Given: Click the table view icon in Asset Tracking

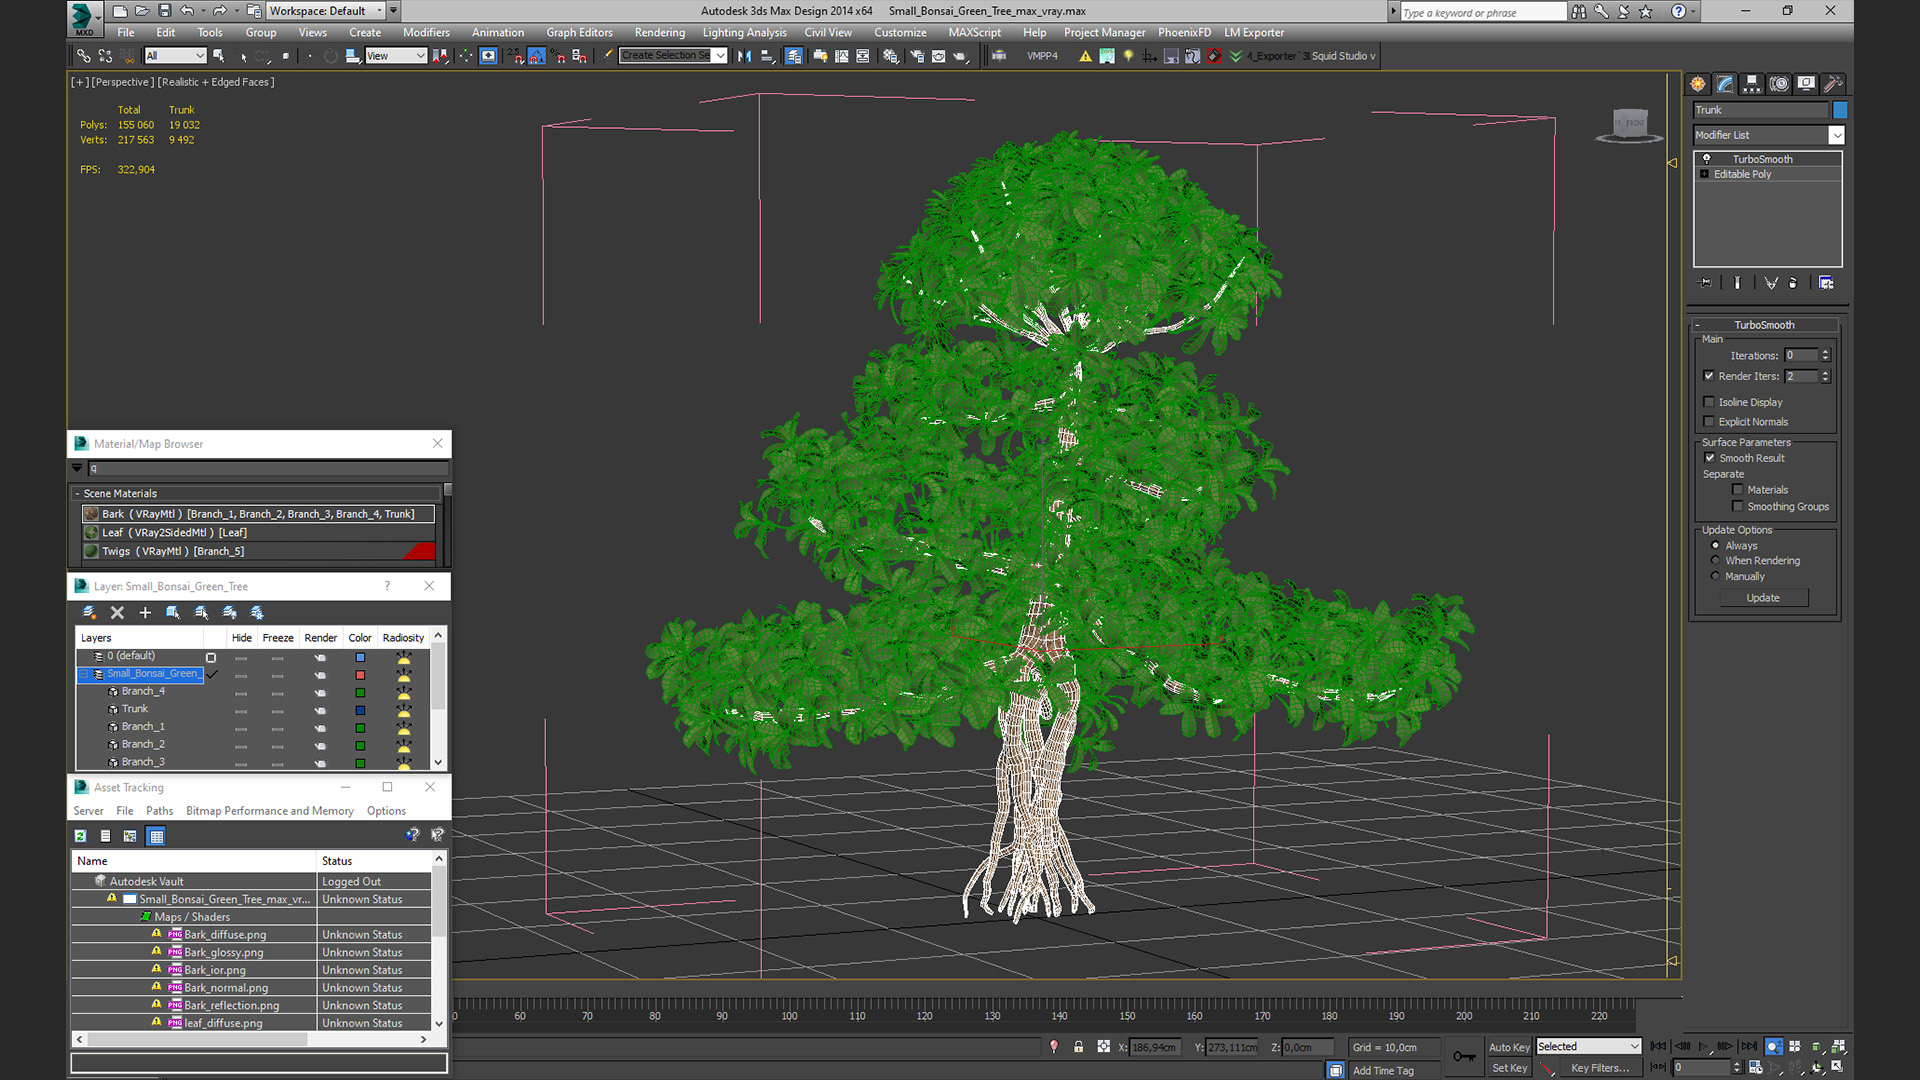Looking at the screenshot, I should pos(156,836).
